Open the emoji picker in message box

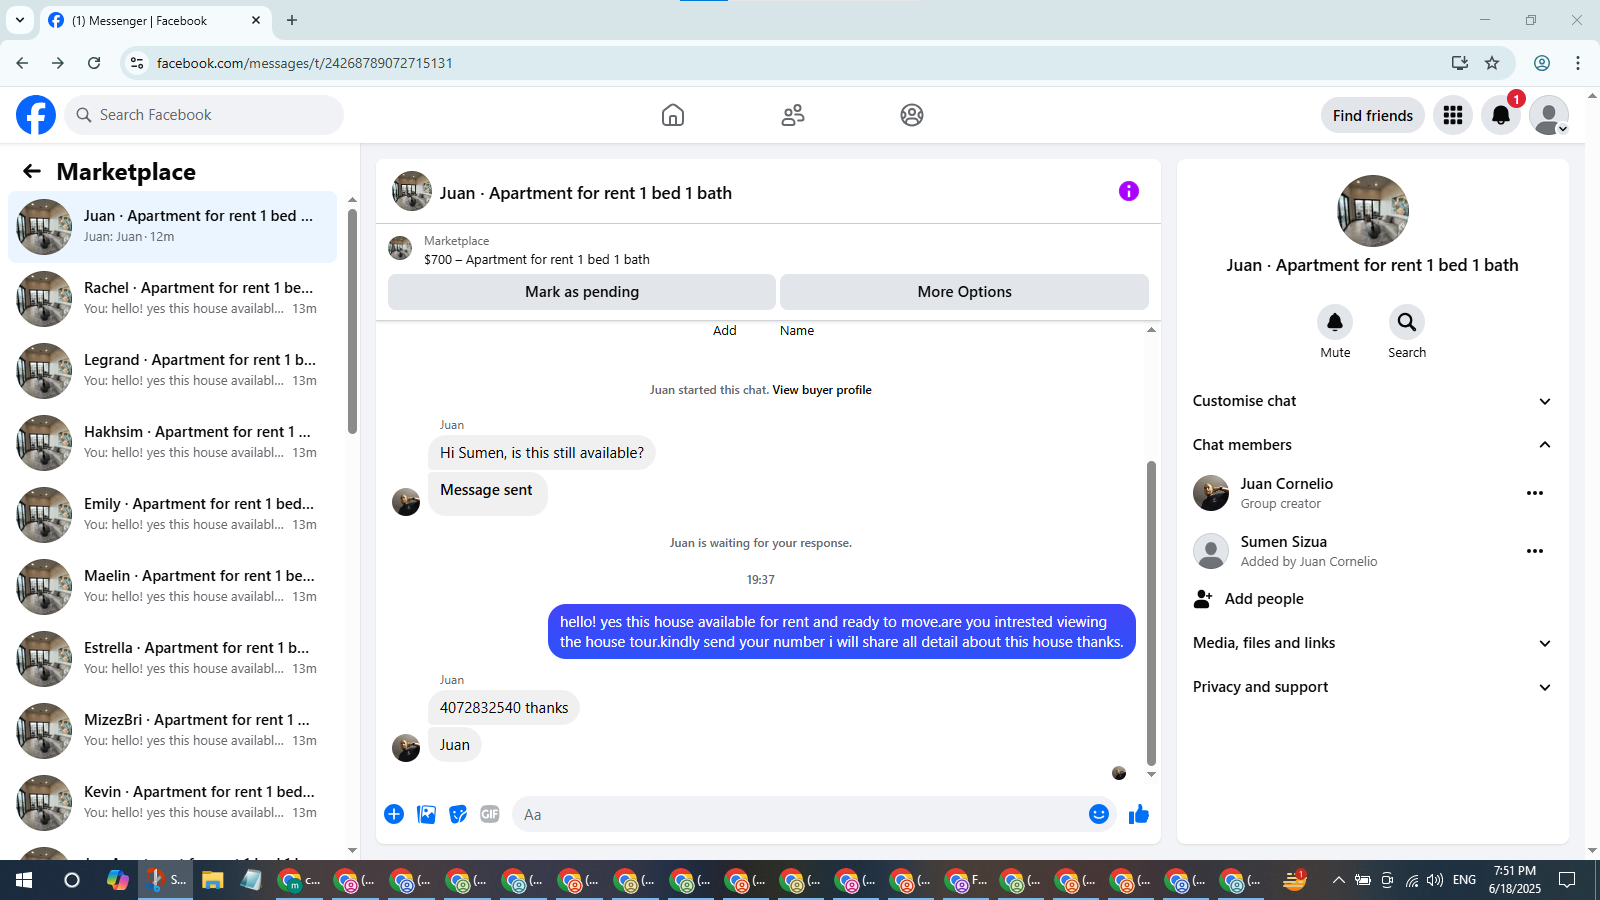coord(1099,814)
